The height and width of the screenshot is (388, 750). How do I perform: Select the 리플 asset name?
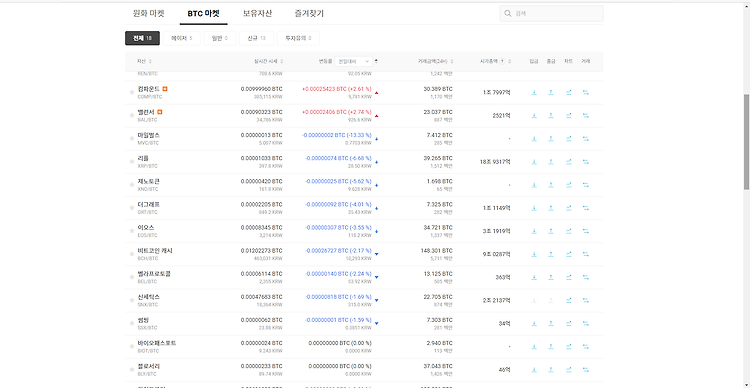143,158
